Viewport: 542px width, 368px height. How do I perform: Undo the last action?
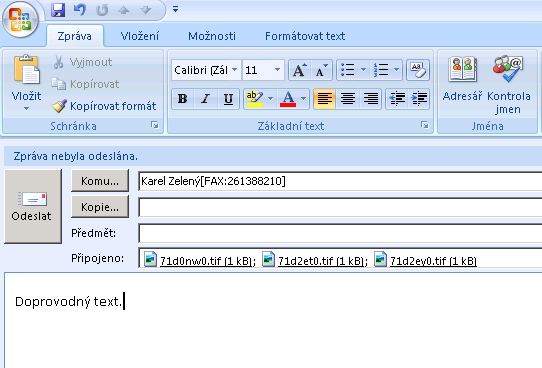pos(80,10)
